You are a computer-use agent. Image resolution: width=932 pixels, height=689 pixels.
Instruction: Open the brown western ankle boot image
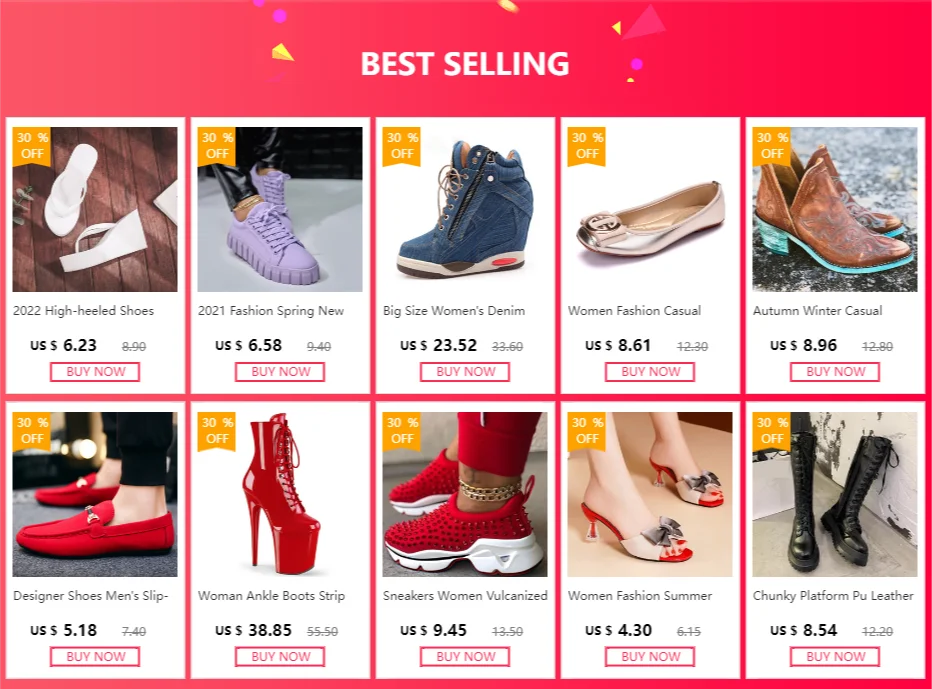(x=835, y=209)
